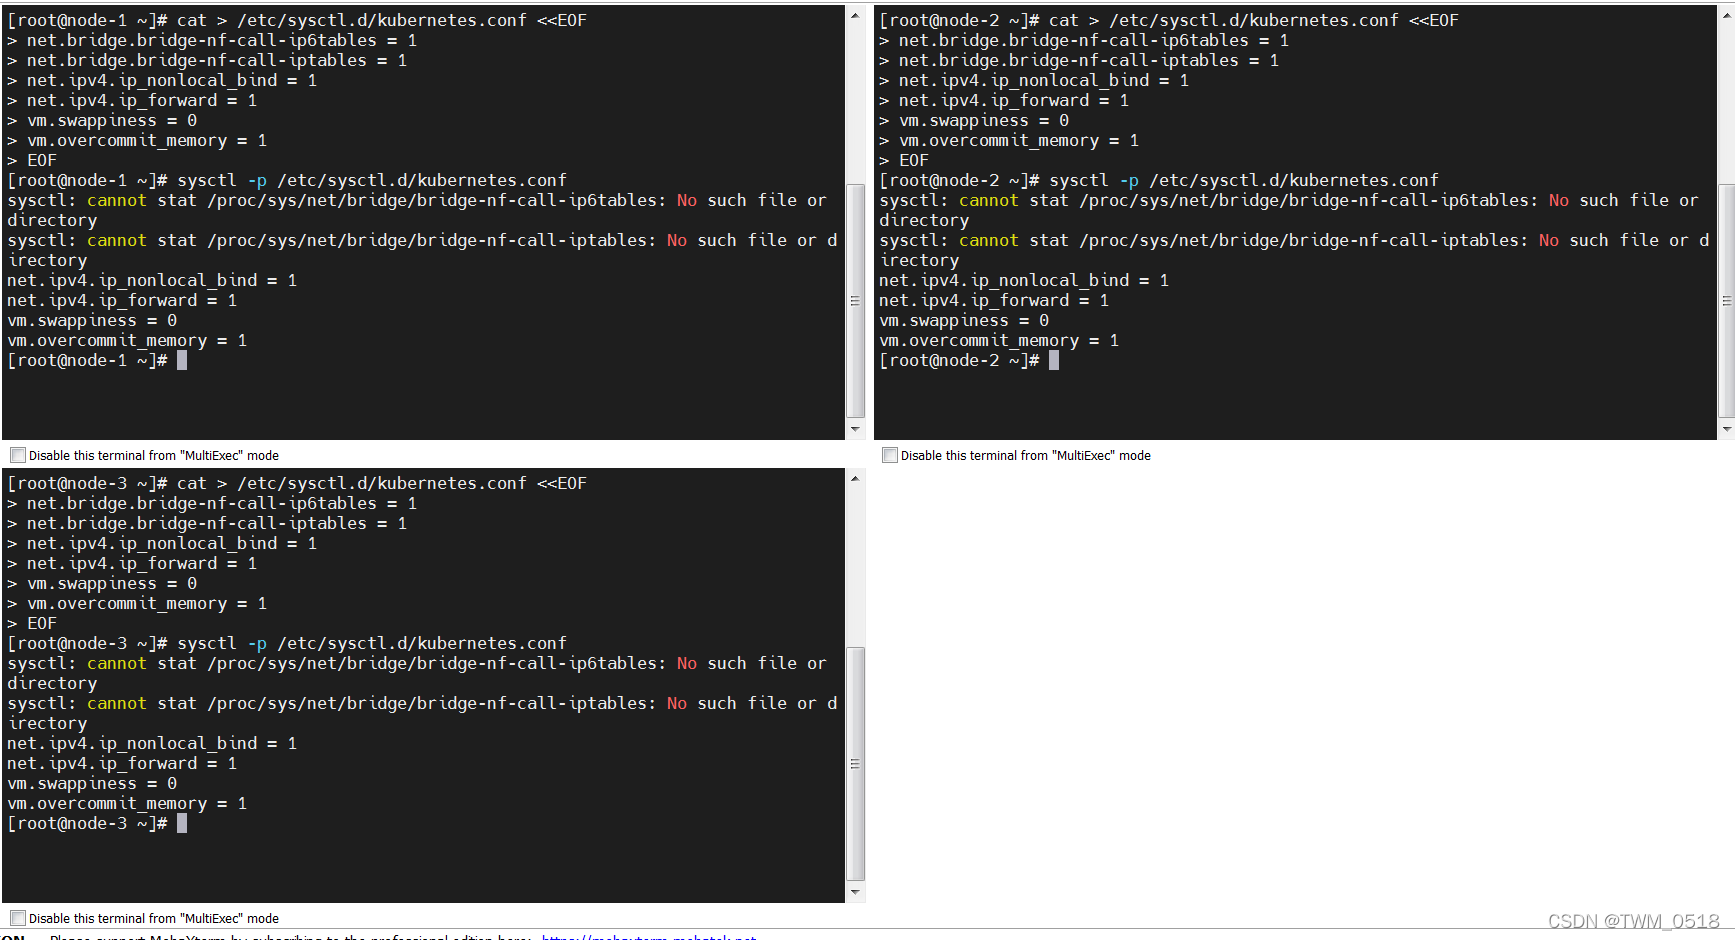Click node-1 terminal scroll down arrow
The image size is (1735, 940).
tap(855, 430)
